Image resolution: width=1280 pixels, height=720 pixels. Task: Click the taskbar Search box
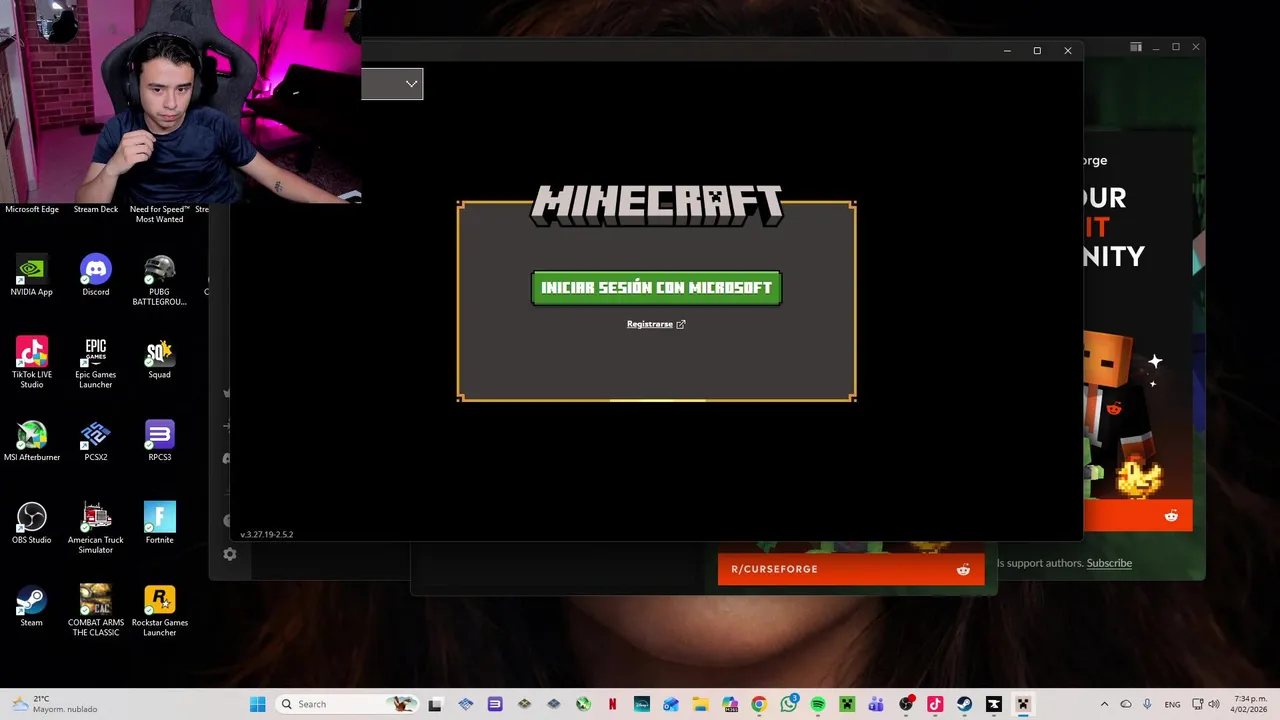tap(346, 704)
